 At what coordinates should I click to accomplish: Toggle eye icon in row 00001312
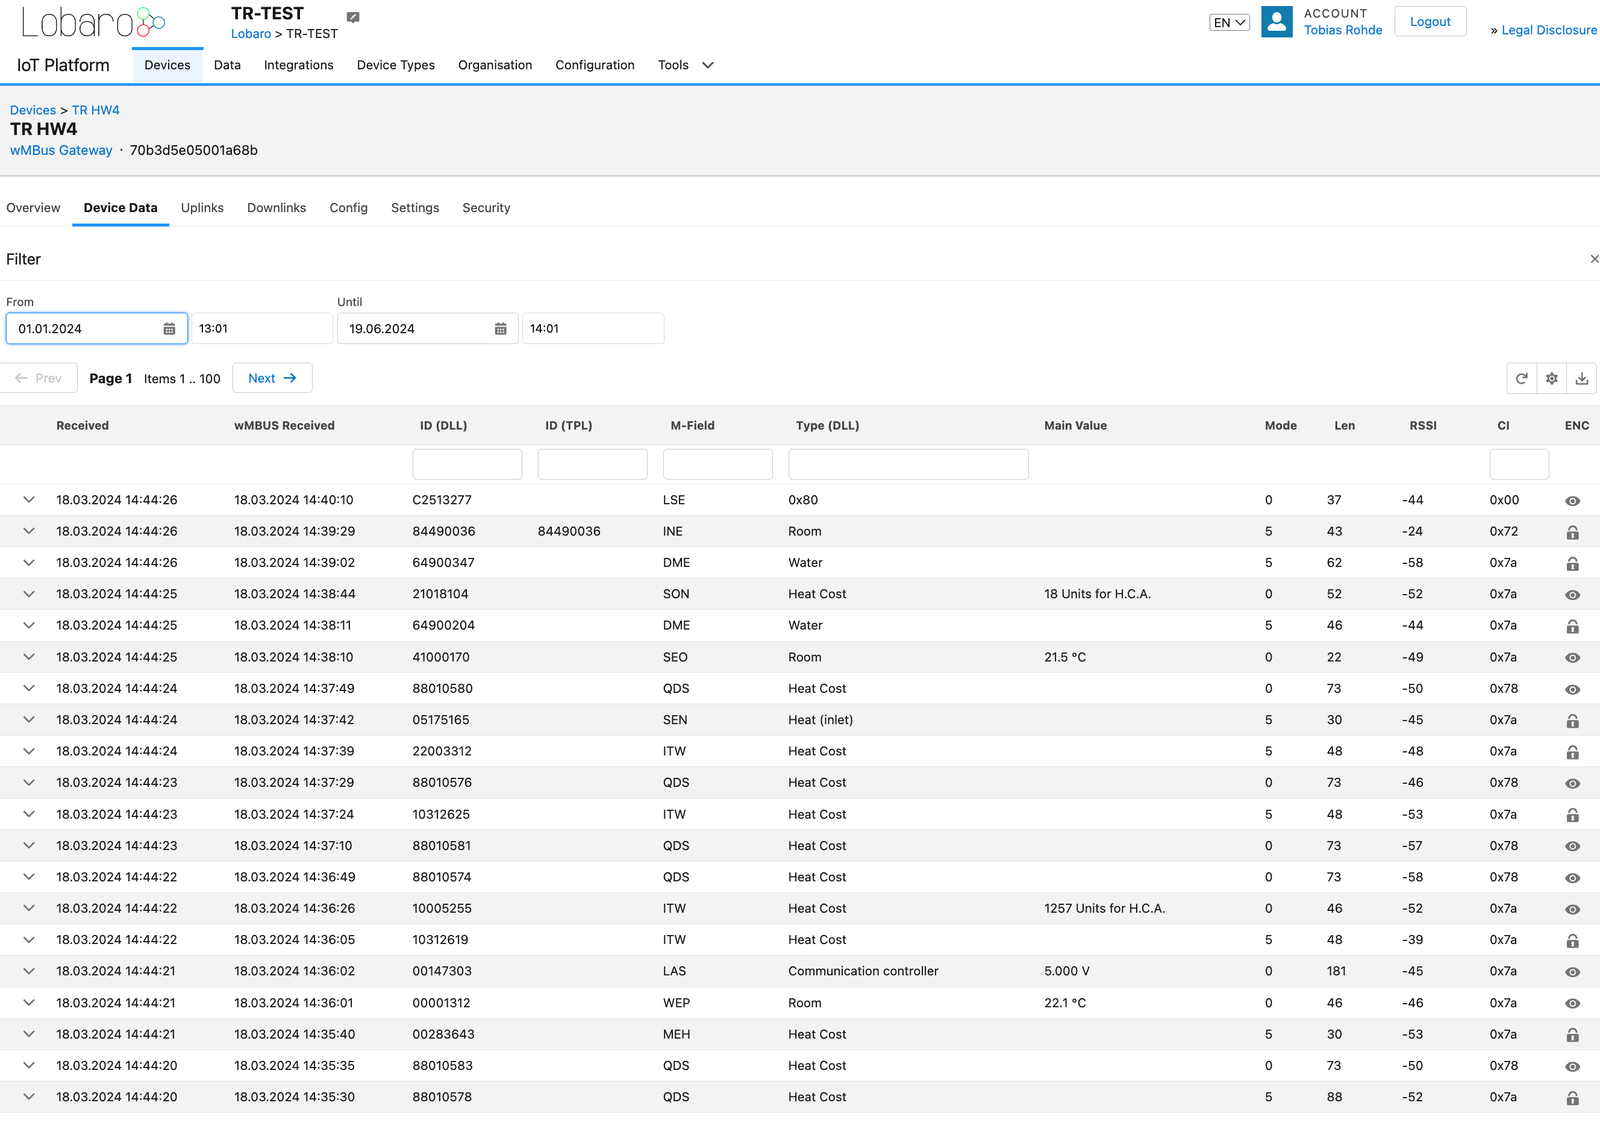[1572, 1004]
